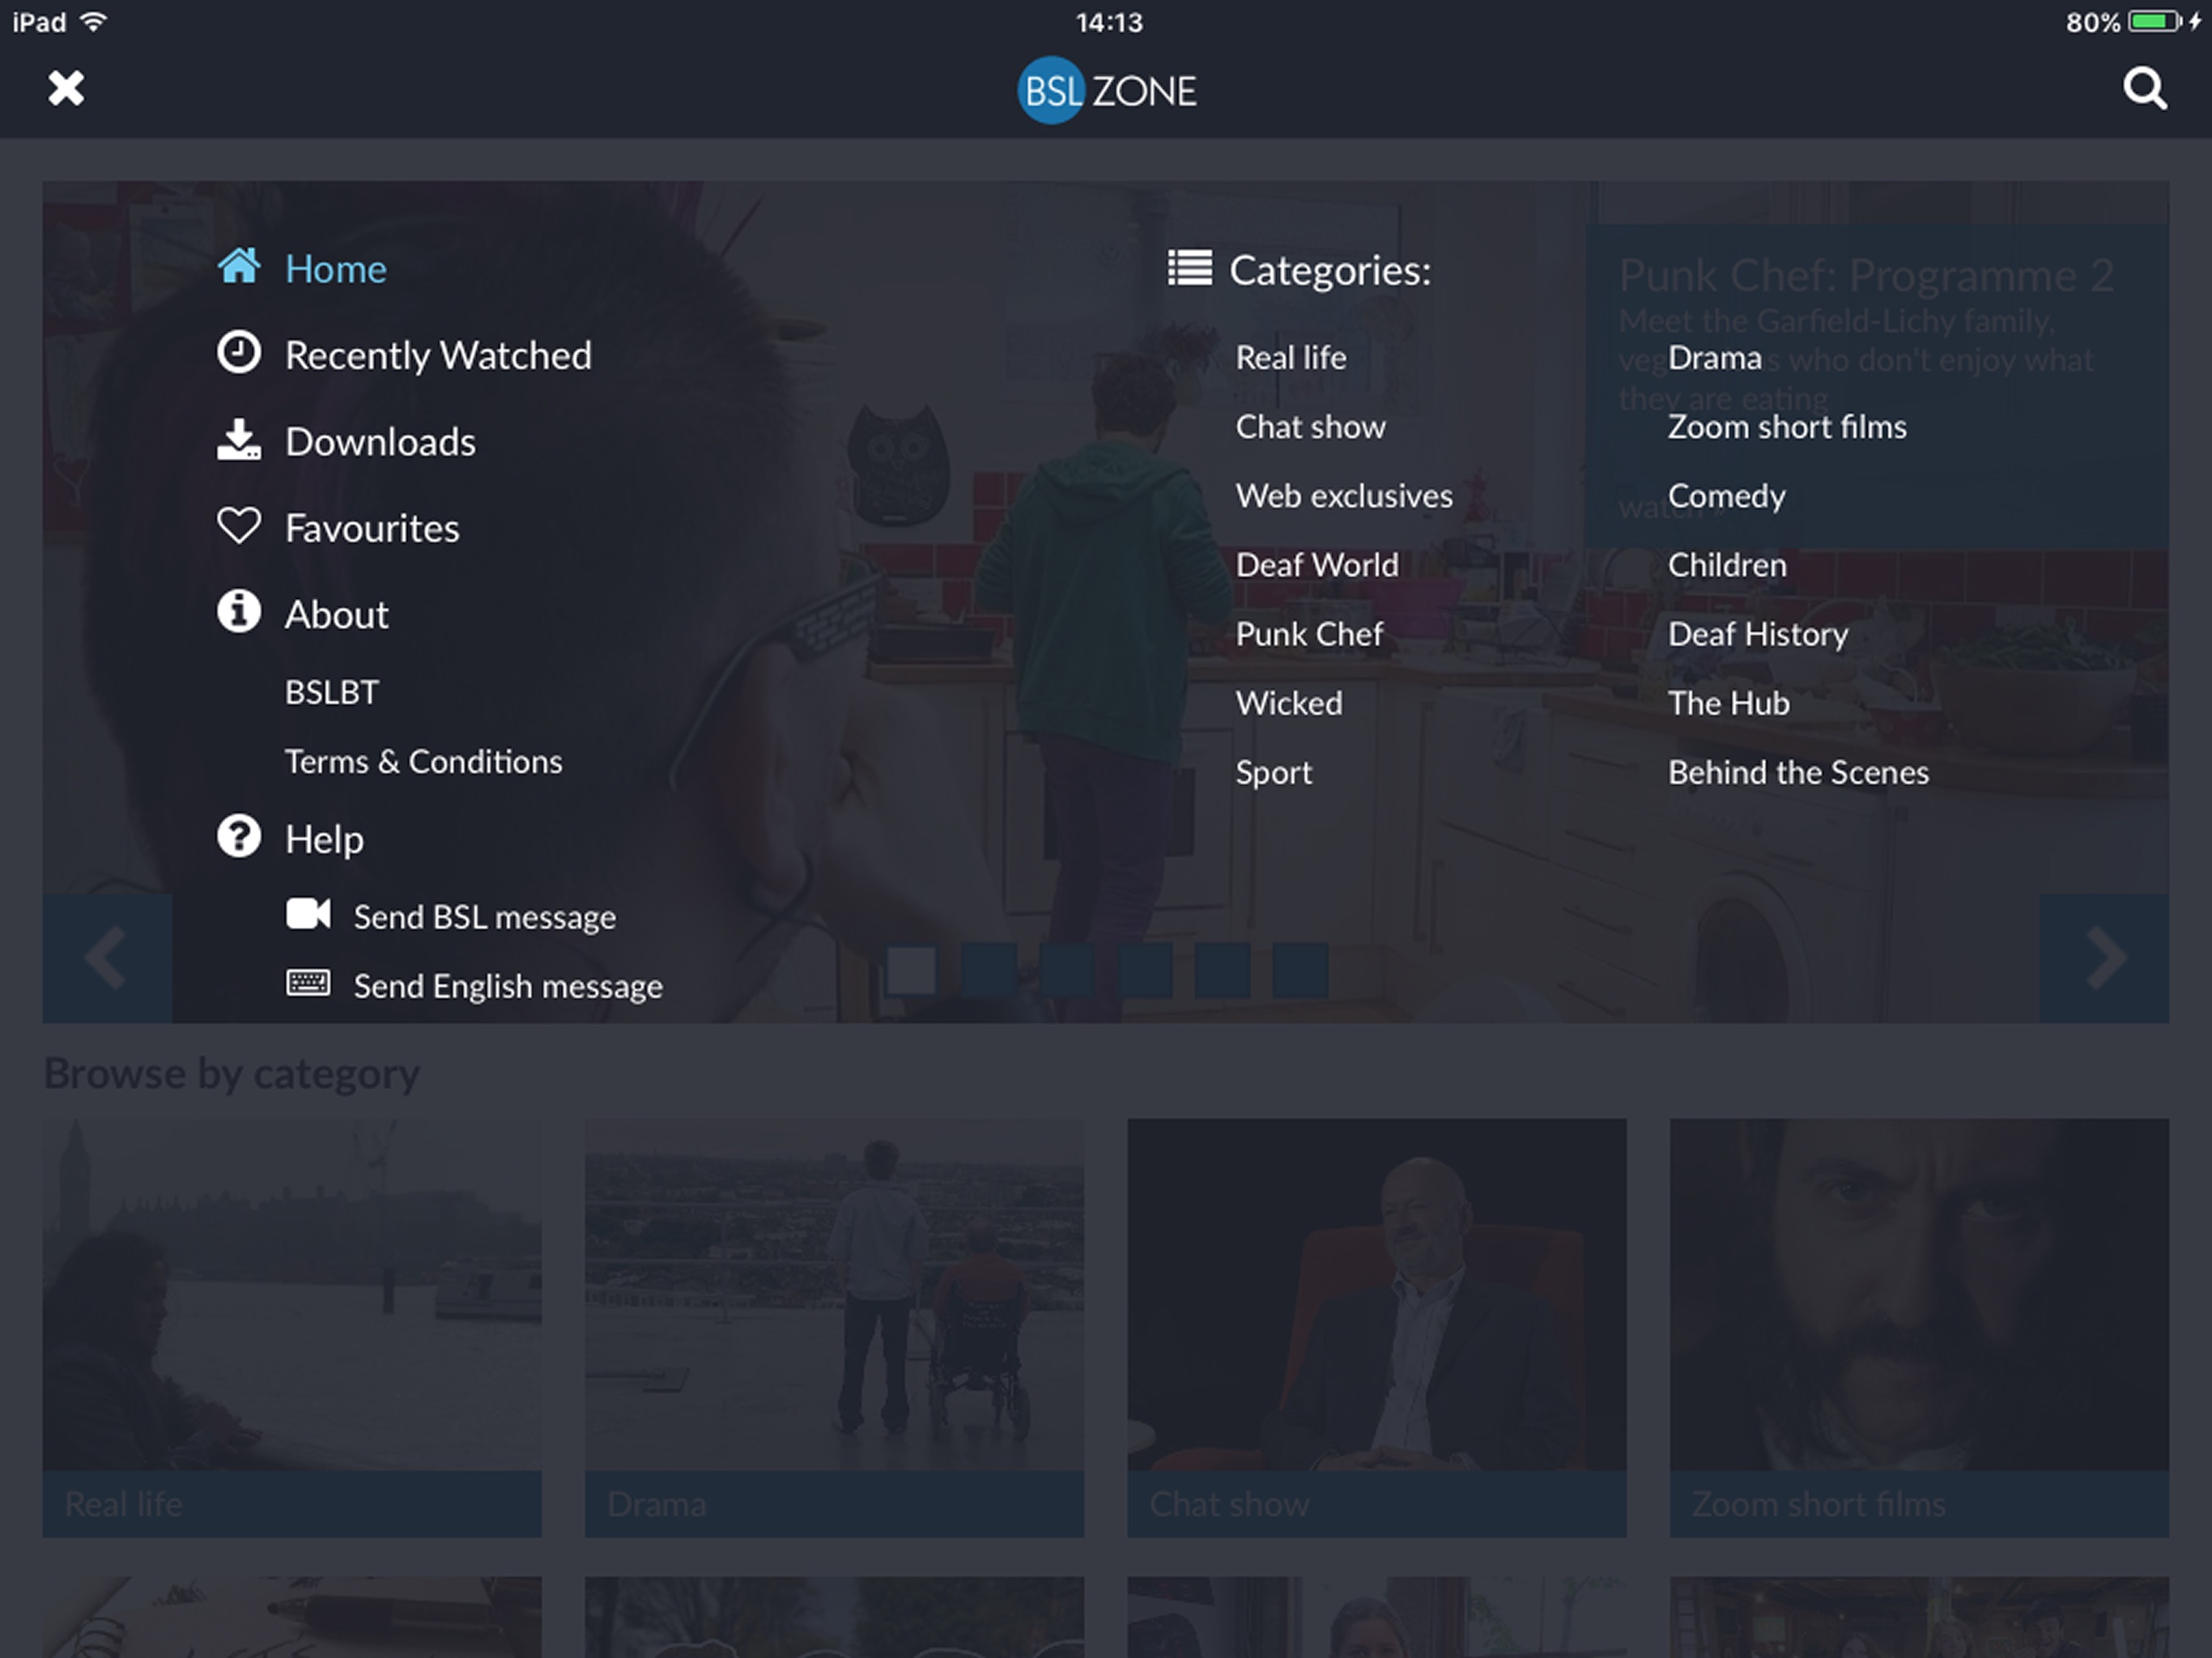Viewport: 2212px width, 1658px height.
Task: Choose the Deaf World category
Action: pyautogui.click(x=1317, y=565)
